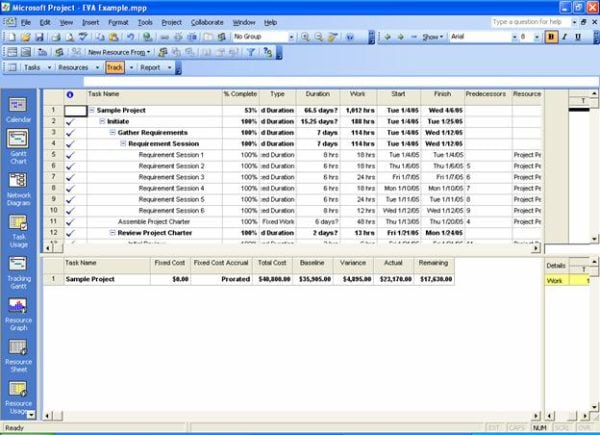Click the Print icon
The image size is (600, 435).
coord(56,37)
